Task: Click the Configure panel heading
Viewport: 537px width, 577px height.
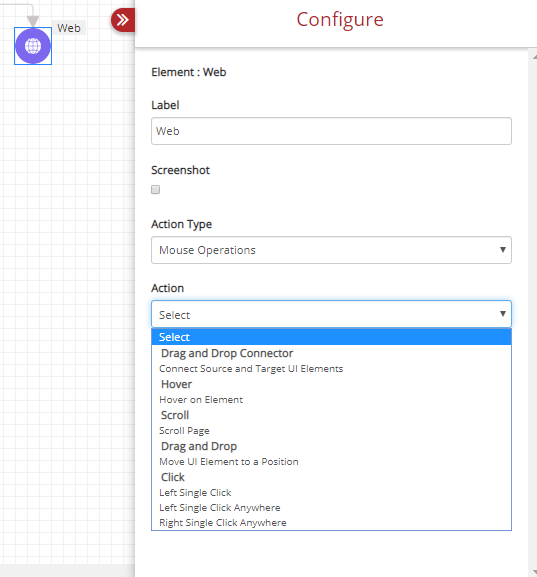Action: [340, 20]
